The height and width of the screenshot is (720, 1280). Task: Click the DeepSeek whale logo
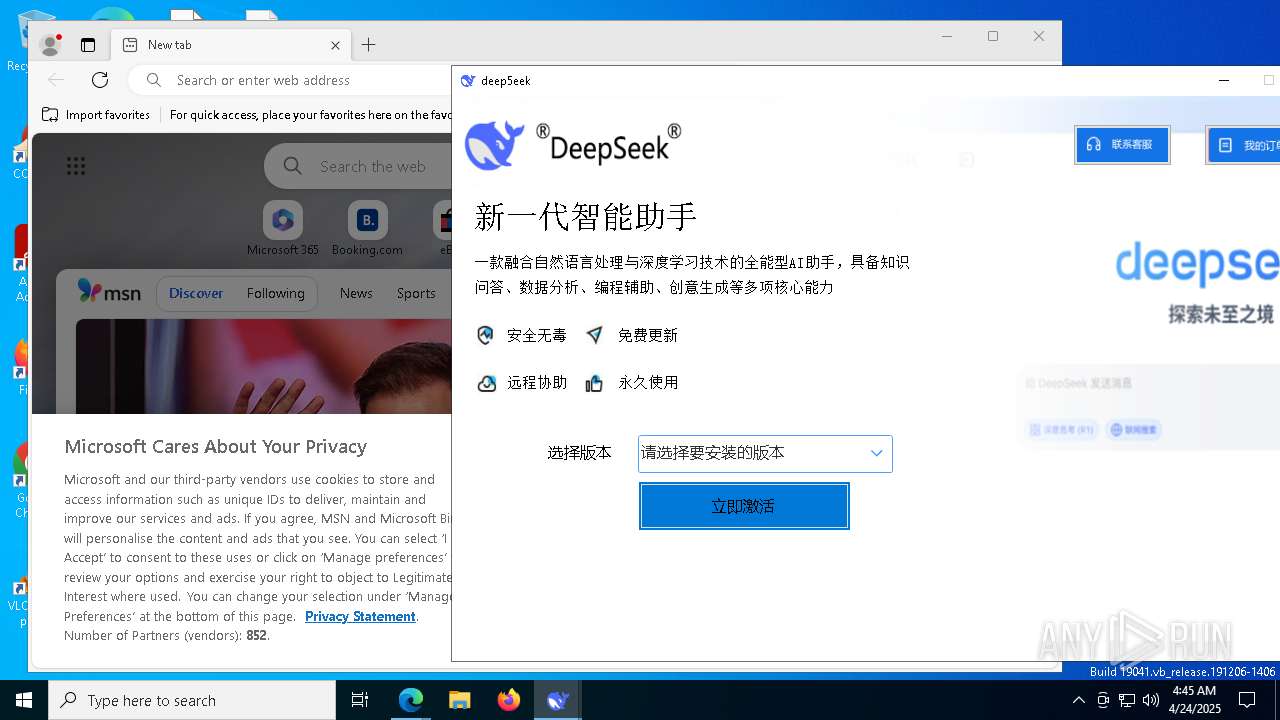pyautogui.click(x=495, y=145)
